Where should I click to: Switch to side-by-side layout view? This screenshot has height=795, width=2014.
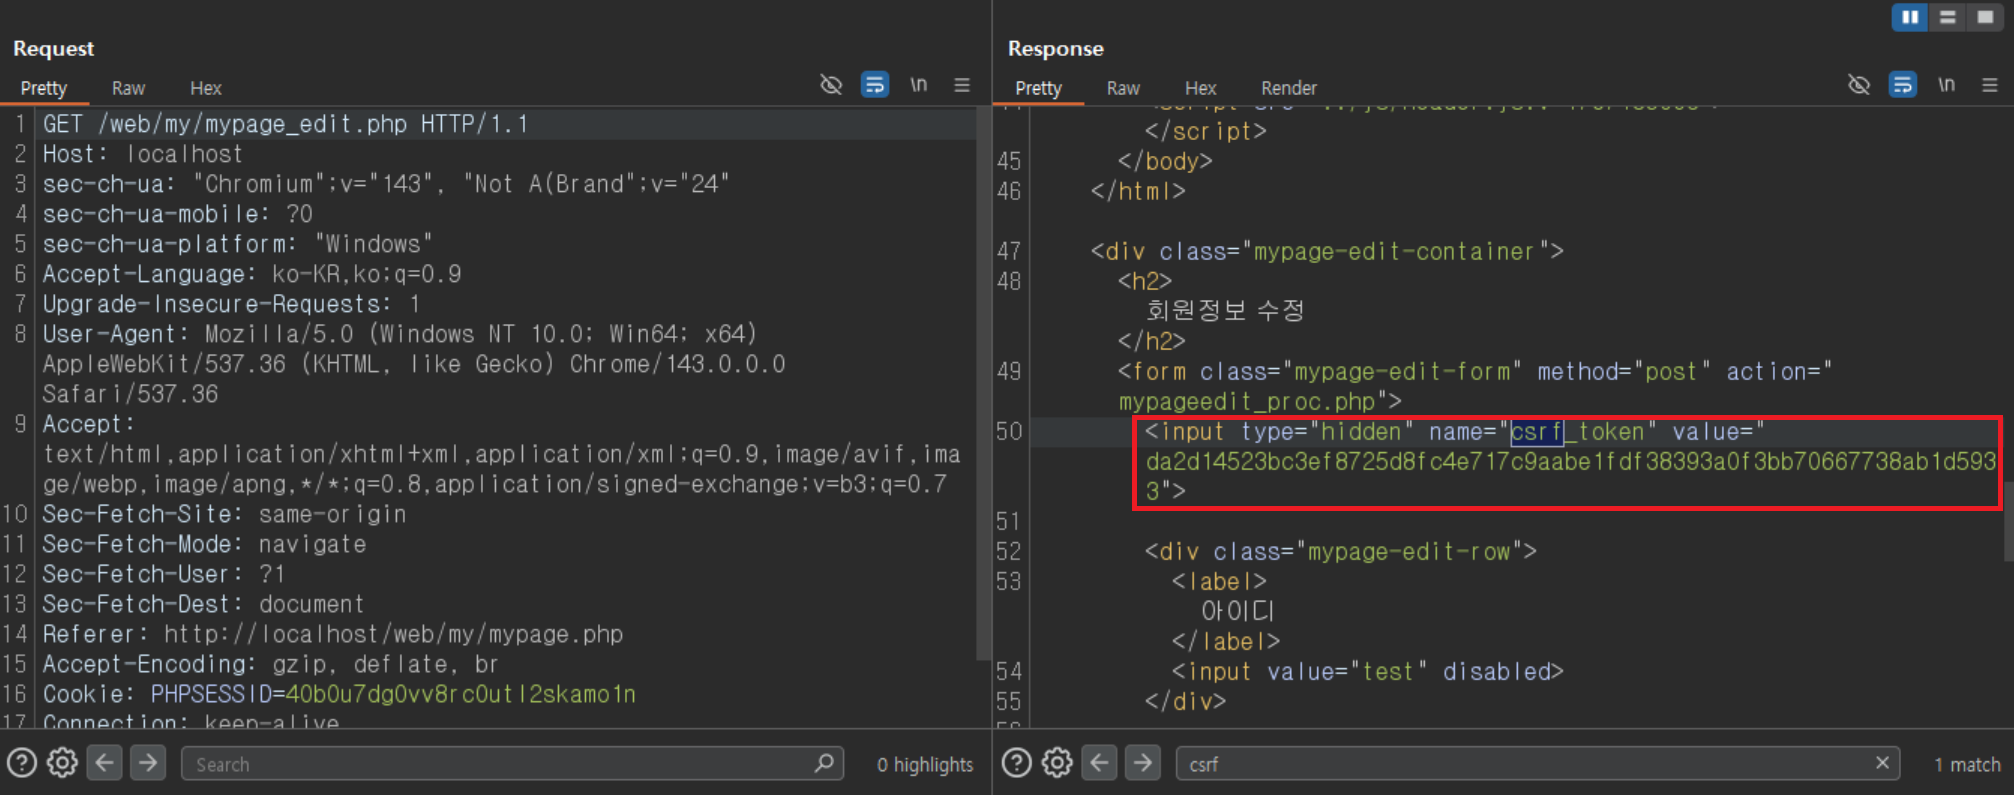click(x=1910, y=17)
